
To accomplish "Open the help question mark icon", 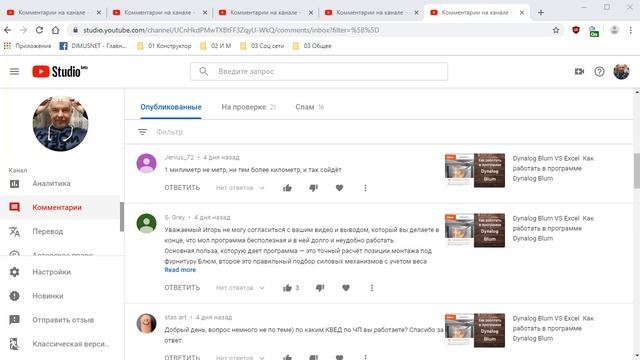I will pyautogui.click(x=599, y=71).
